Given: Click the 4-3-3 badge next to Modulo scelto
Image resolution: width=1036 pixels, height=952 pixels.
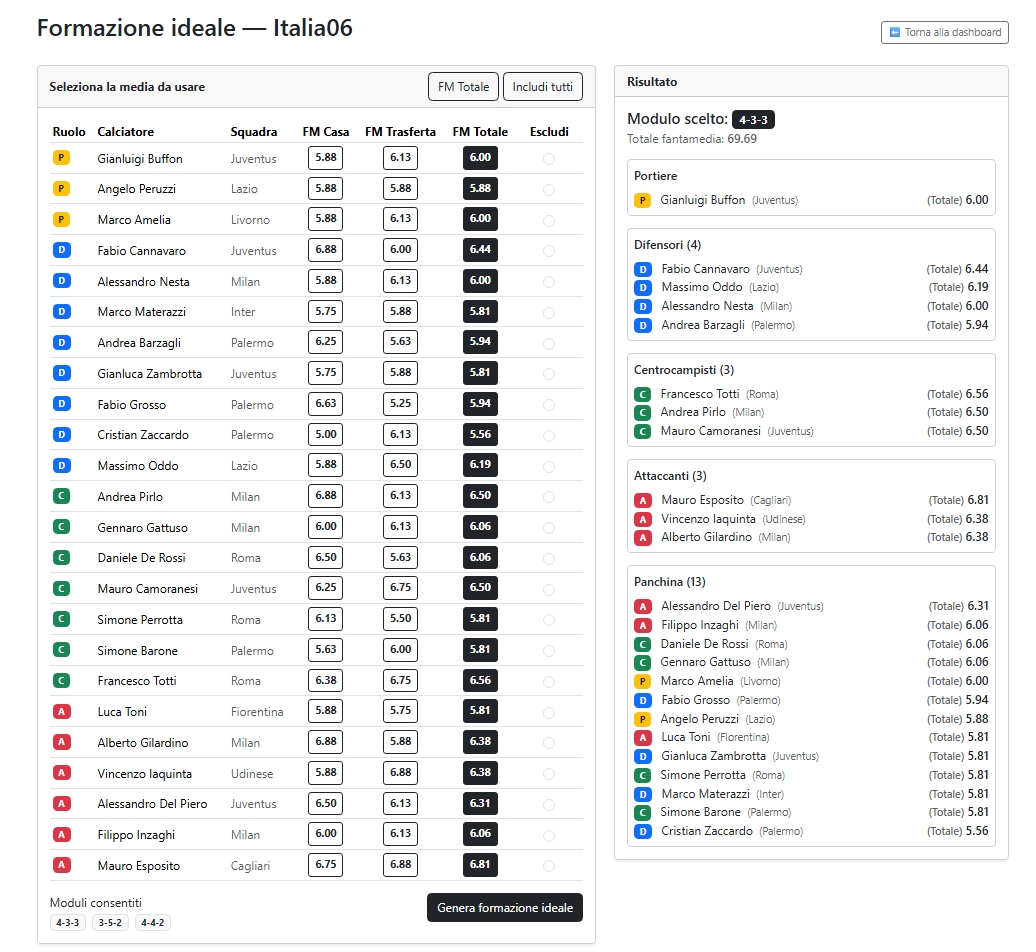Looking at the screenshot, I should (753, 120).
